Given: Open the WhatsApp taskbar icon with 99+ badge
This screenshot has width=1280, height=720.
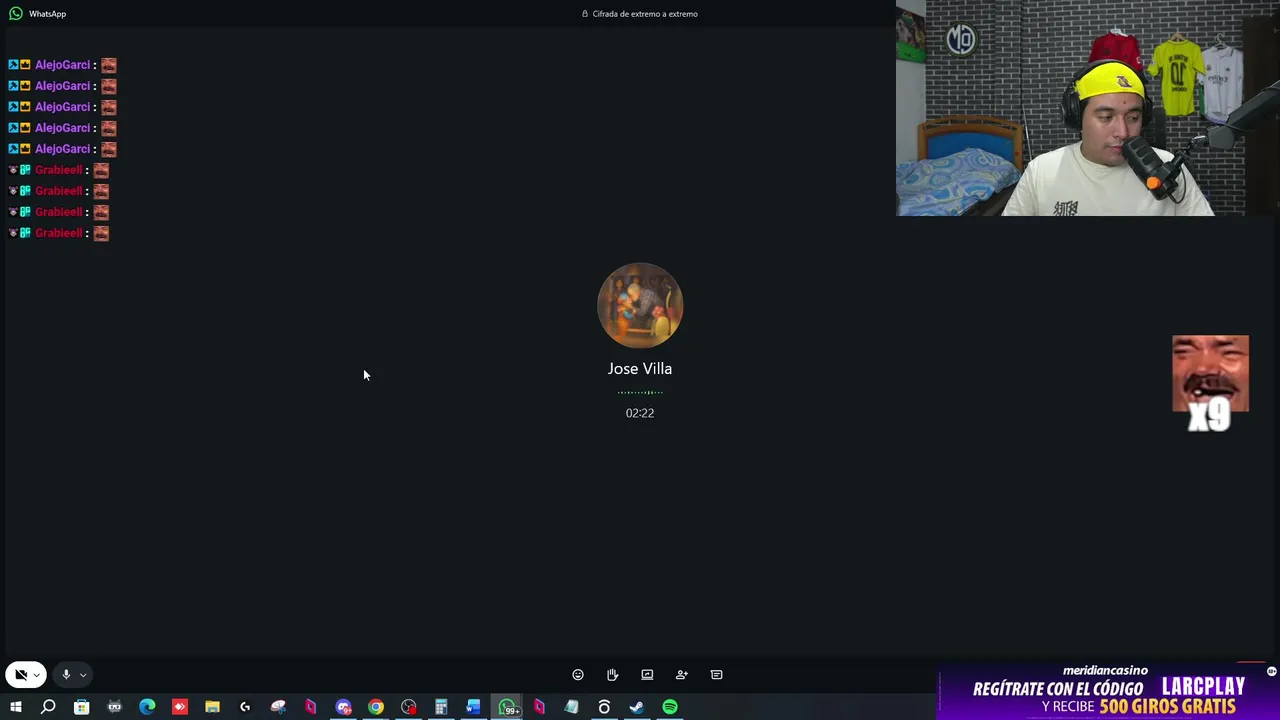Looking at the screenshot, I should [507, 707].
